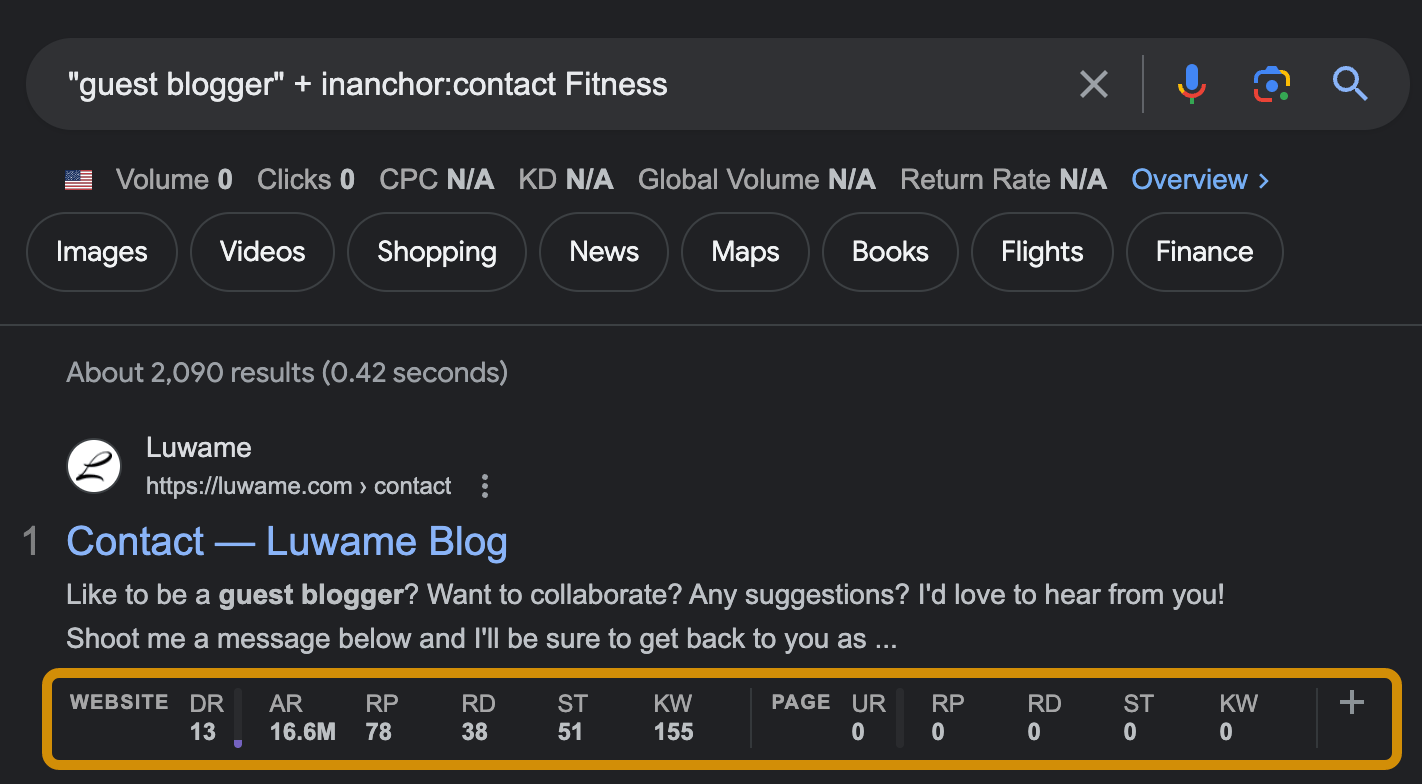Switch to the Videos tab
The height and width of the screenshot is (784, 1422).
coord(262,252)
